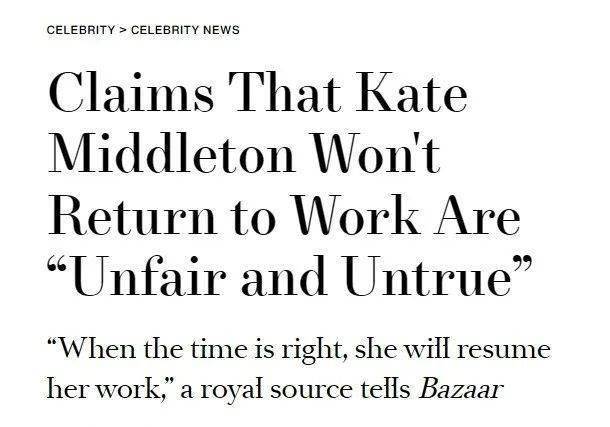Click the word Are in headline
The height and width of the screenshot is (427, 610).
477,215
